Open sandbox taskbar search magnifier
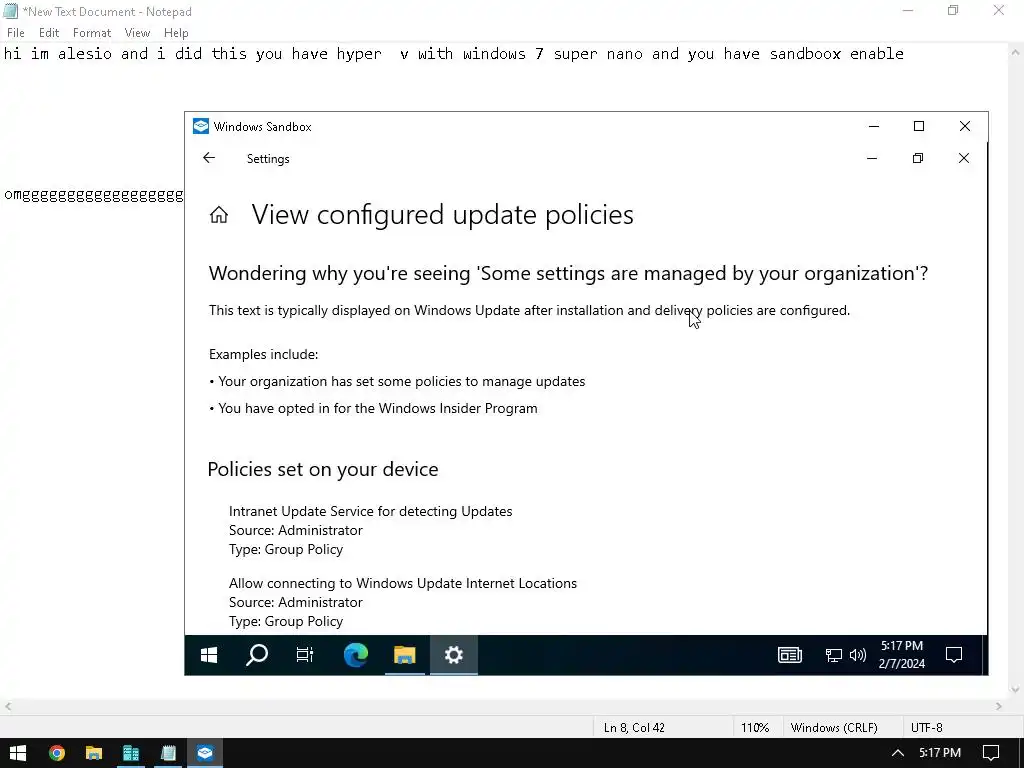 [x=257, y=655]
